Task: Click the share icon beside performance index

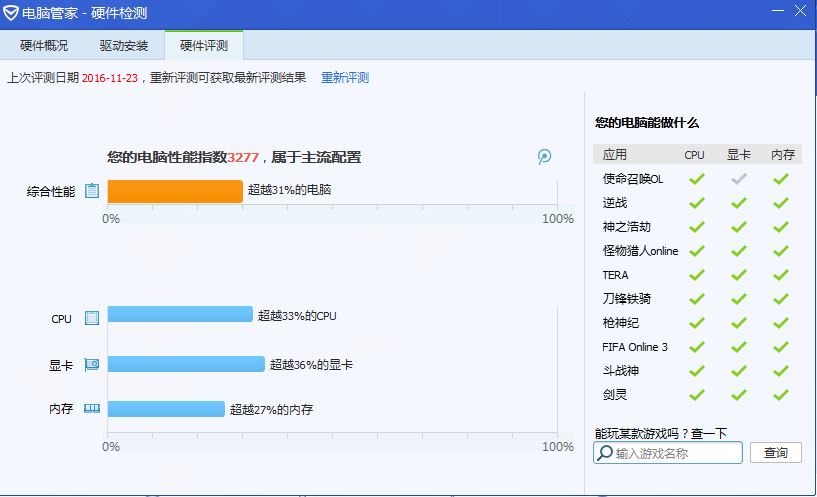Action: [544, 156]
